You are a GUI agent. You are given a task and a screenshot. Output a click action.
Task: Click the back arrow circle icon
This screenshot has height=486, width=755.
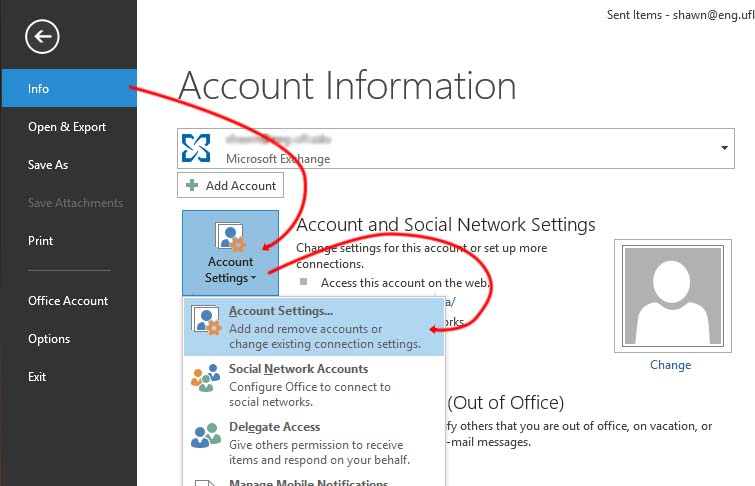coord(44,38)
